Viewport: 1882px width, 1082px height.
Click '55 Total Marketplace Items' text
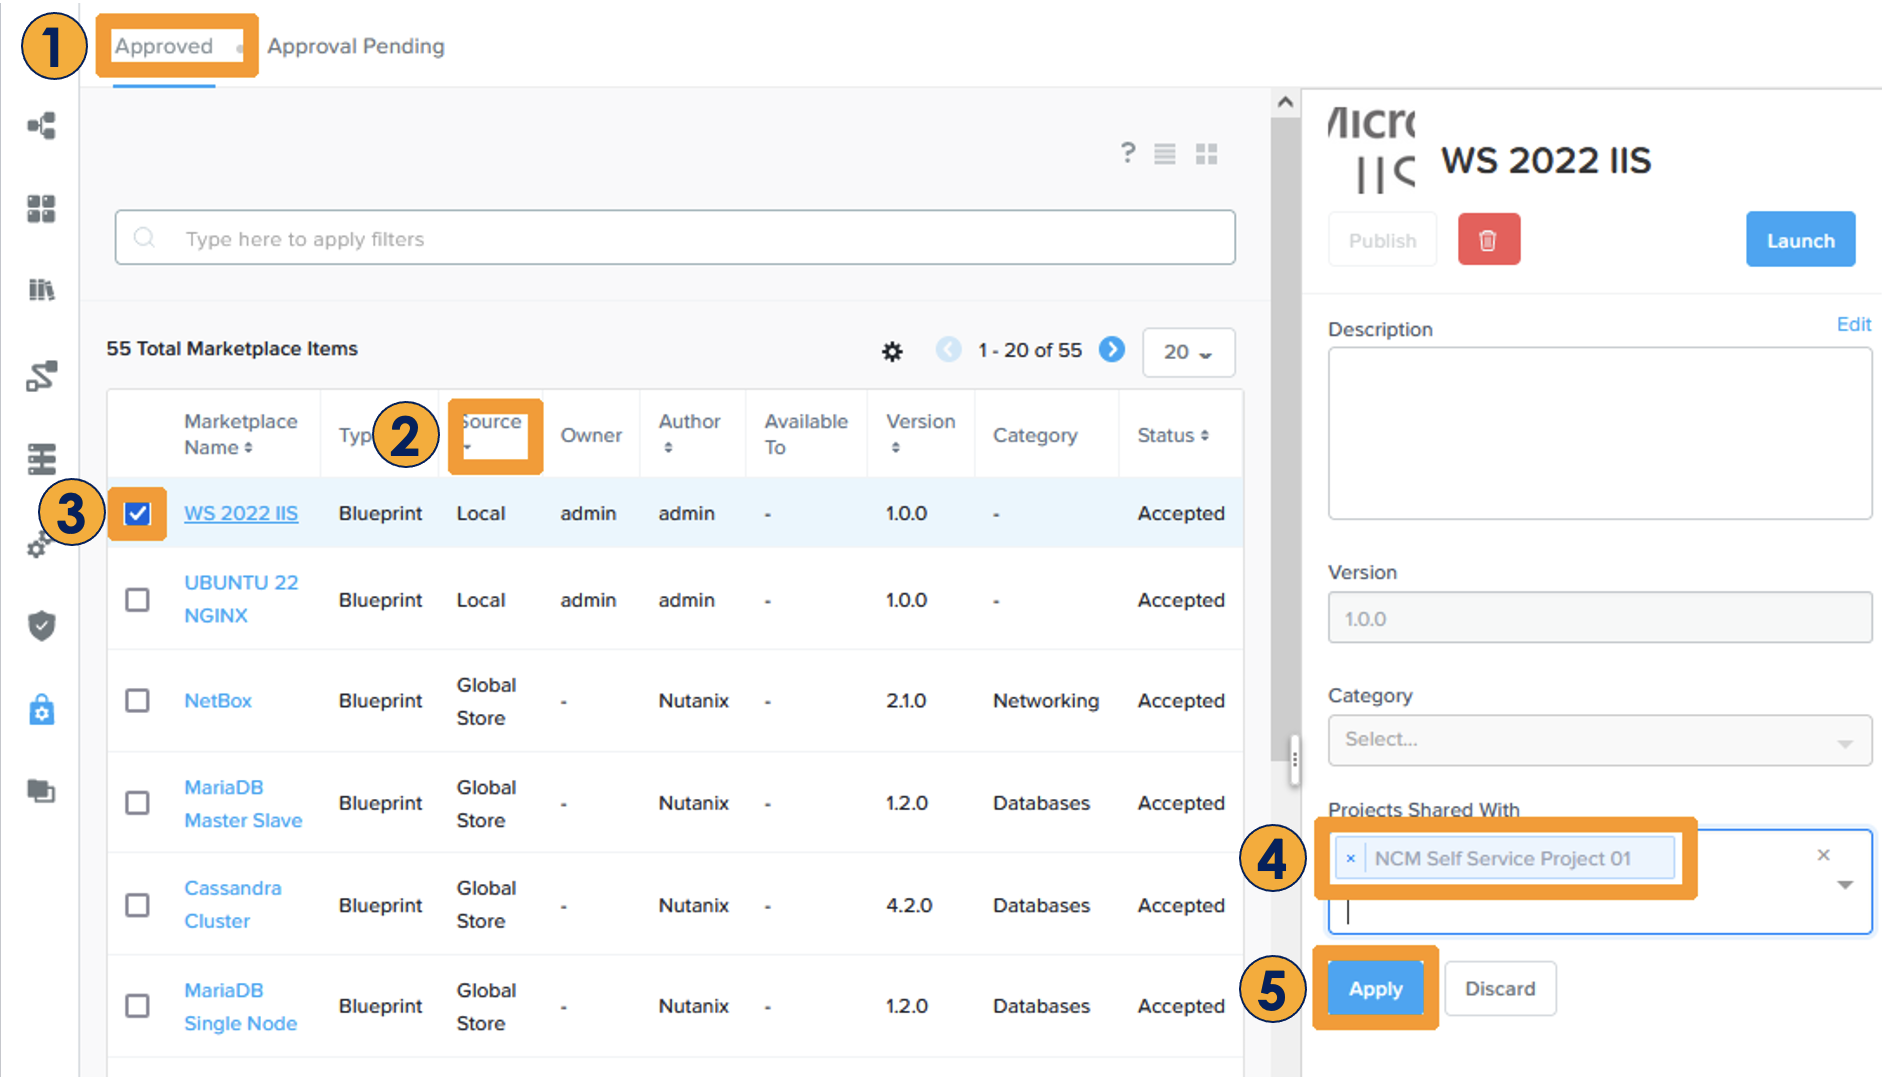point(232,349)
